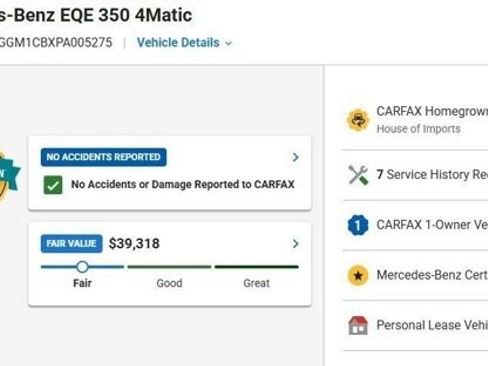Image resolution: width=488 pixels, height=366 pixels.
Task: Click the Good label under value bar
Action: tap(169, 283)
